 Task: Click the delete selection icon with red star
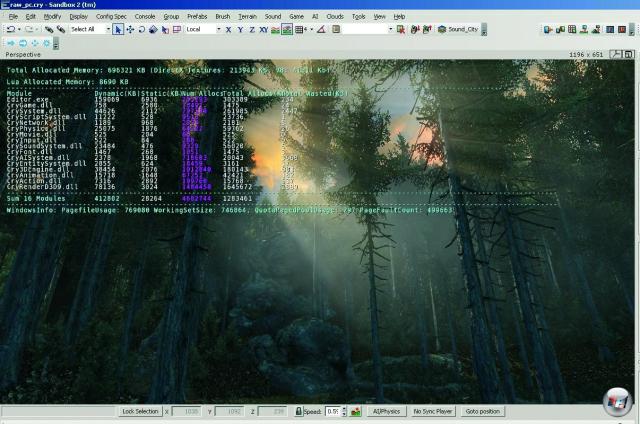[401, 29]
